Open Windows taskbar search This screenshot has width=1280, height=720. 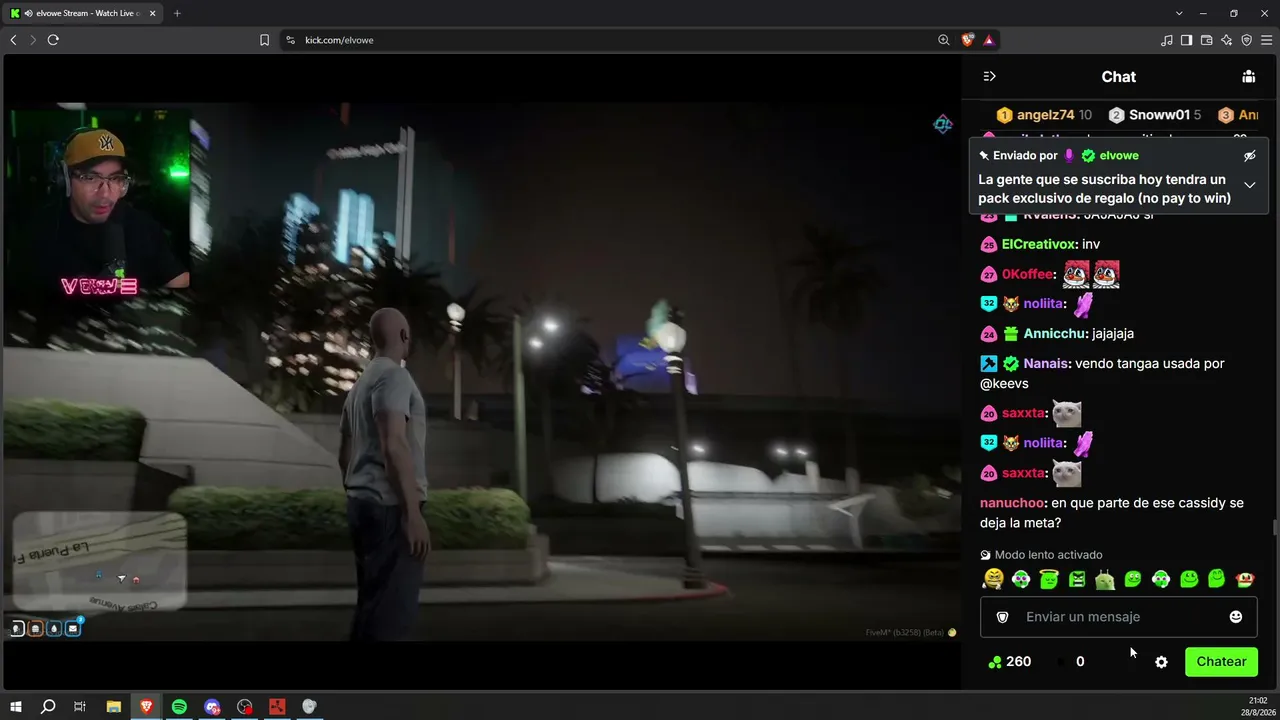48,707
